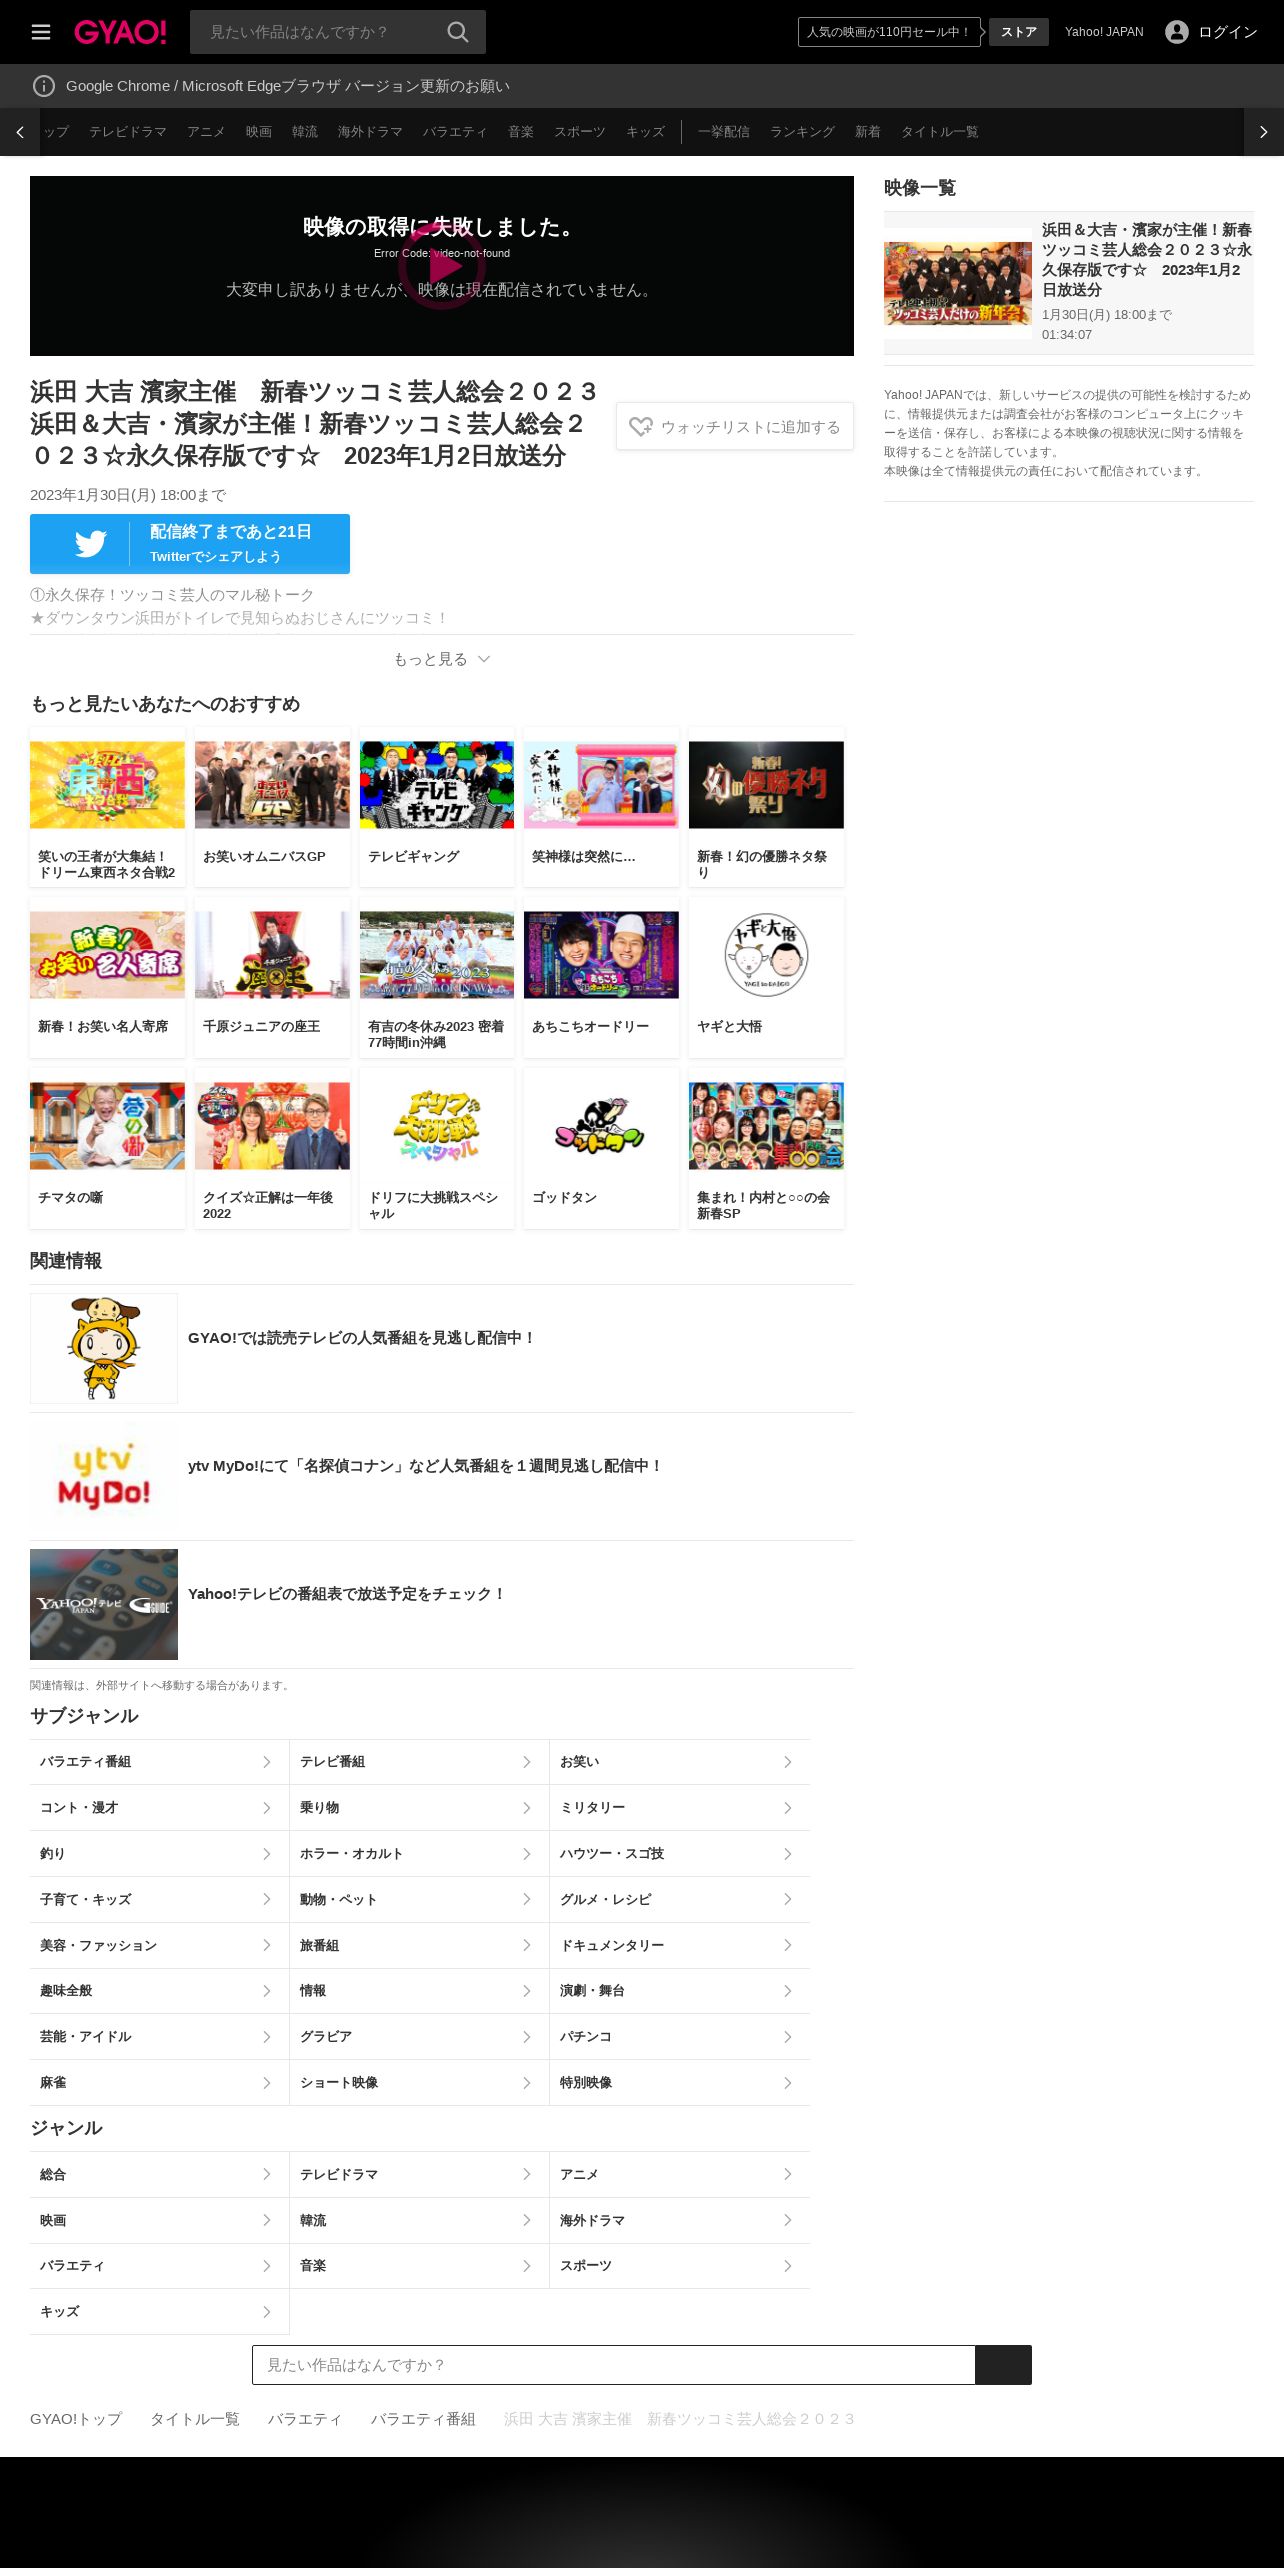Open the 麻雀 subgenre row

(159, 2083)
